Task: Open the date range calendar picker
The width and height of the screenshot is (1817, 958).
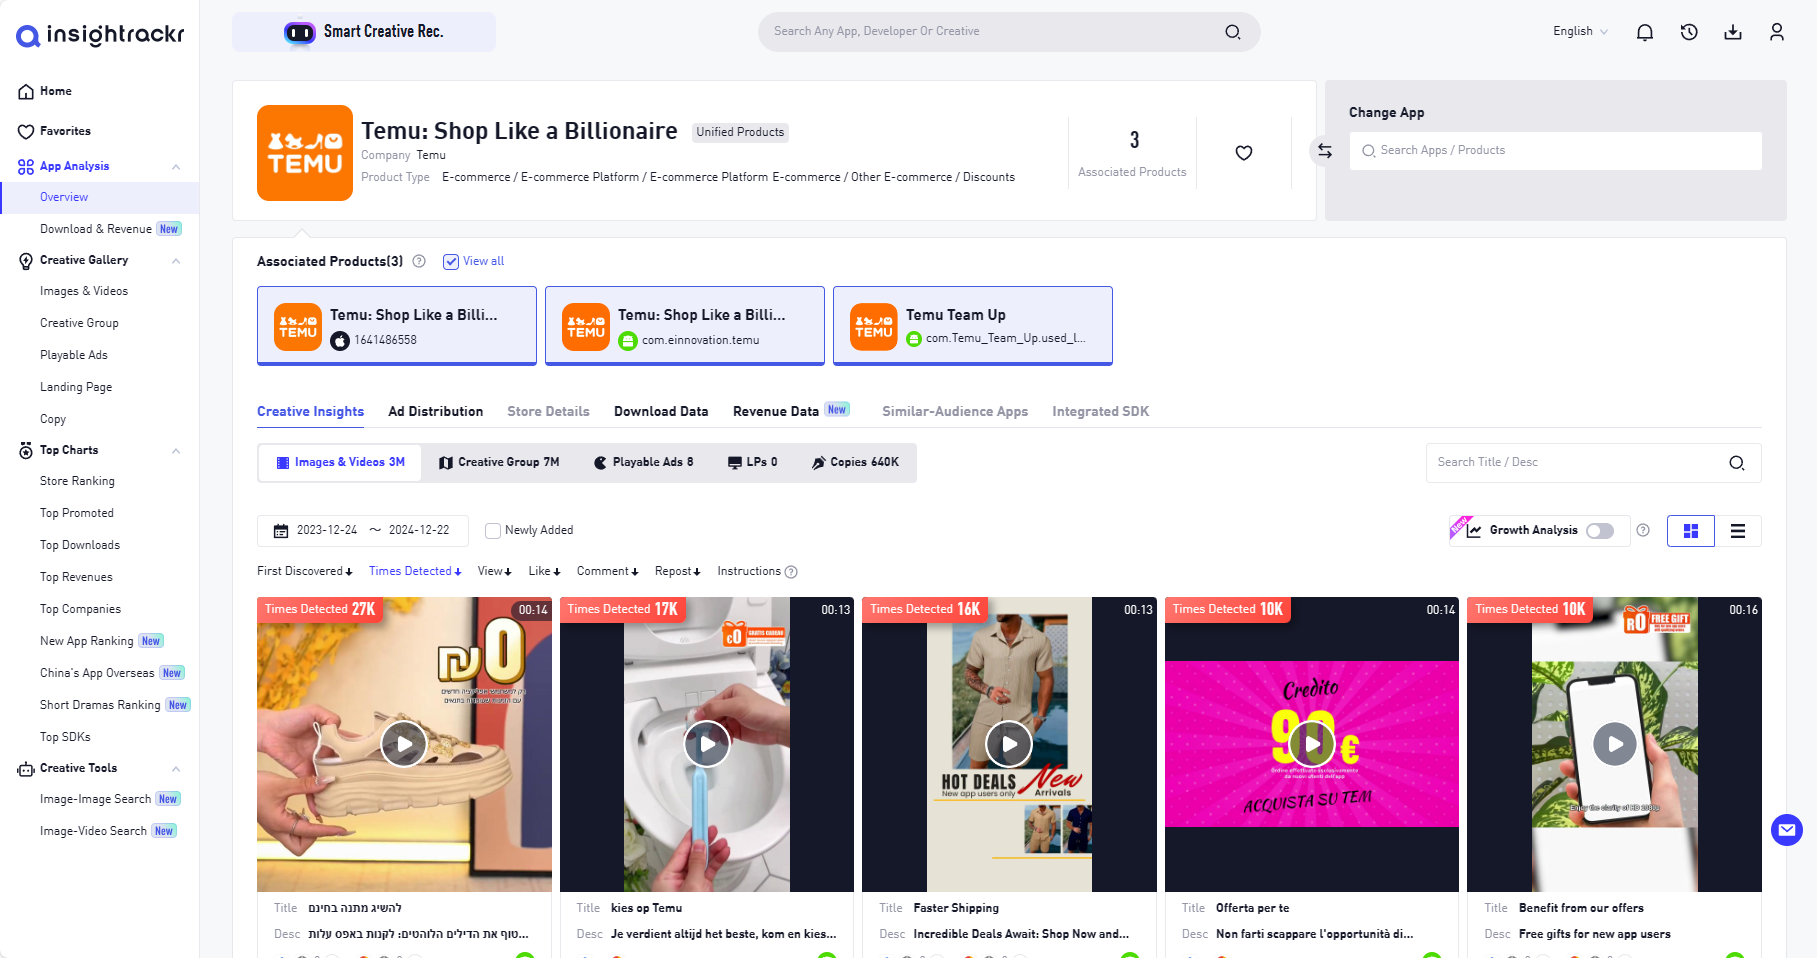Action: [x=363, y=530]
